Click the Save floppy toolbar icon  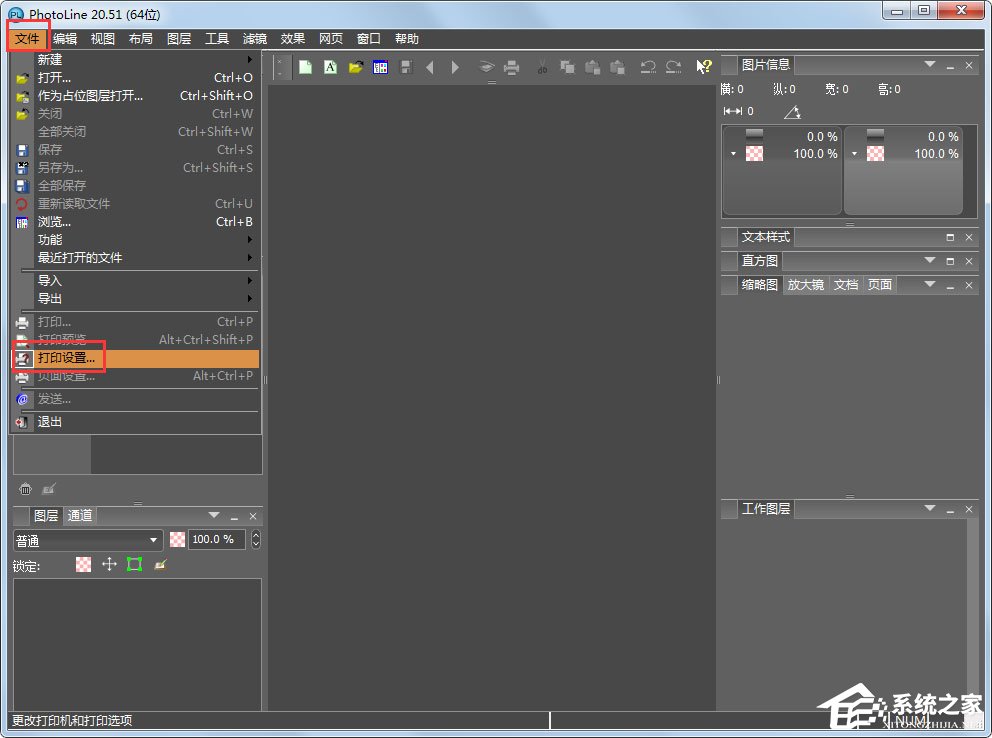(x=406, y=66)
